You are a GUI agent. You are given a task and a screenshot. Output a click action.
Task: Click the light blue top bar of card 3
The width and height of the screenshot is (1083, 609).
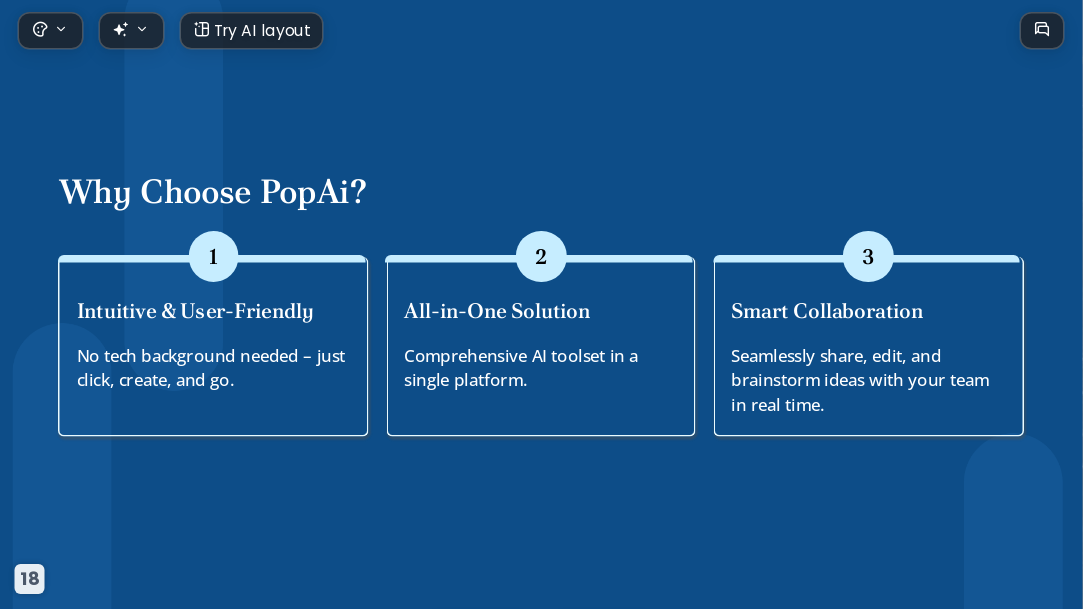(x=957, y=259)
